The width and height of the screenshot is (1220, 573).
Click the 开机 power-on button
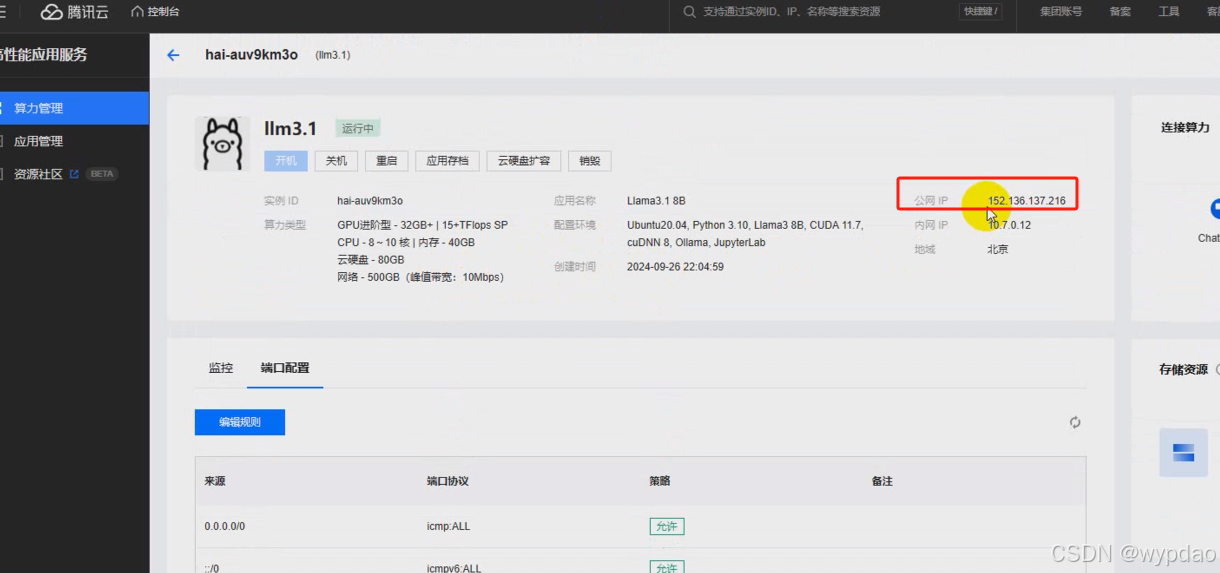click(286, 161)
